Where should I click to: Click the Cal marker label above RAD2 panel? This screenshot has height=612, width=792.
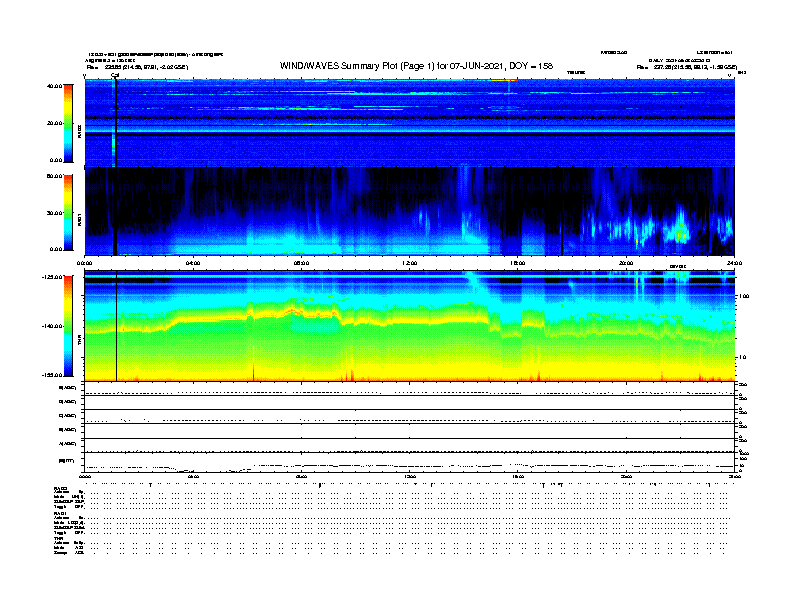pos(115,76)
